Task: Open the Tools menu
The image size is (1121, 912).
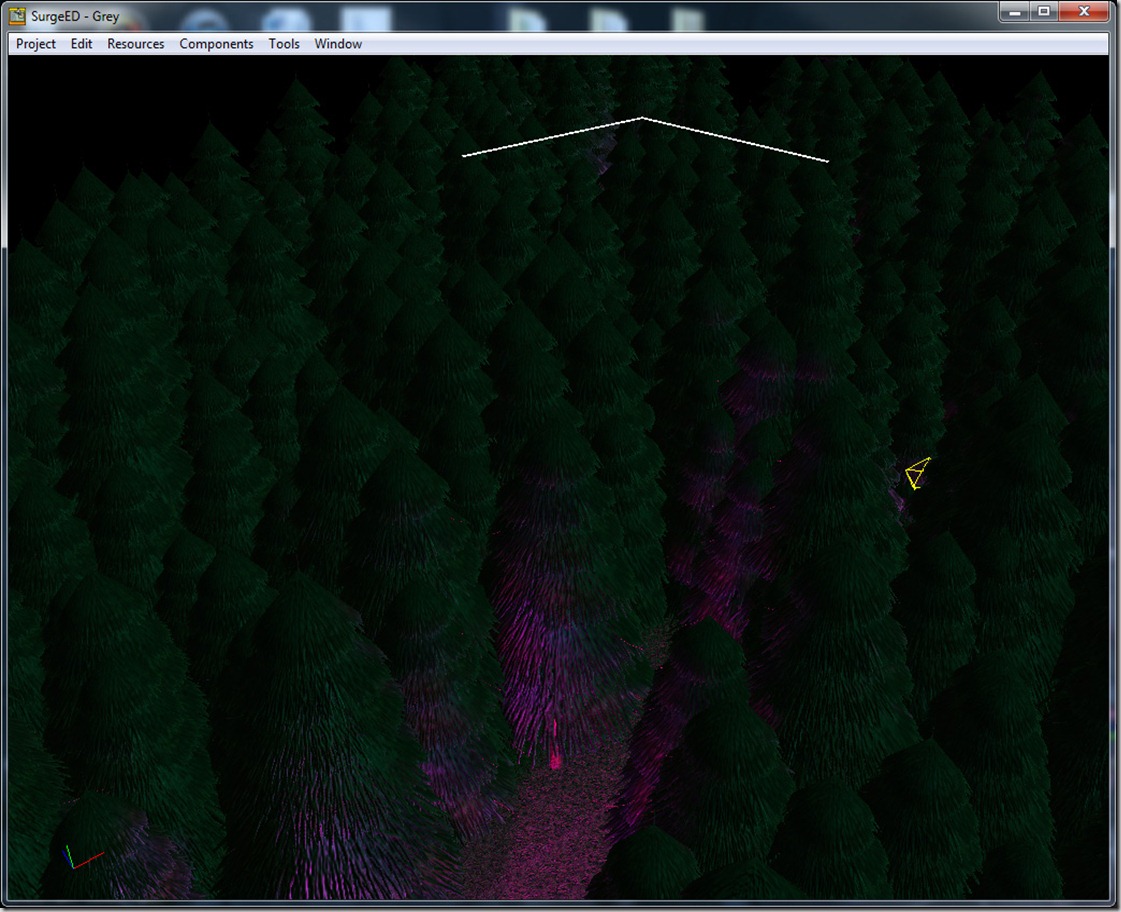Action: pyautogui.click(x=284, y=44)
